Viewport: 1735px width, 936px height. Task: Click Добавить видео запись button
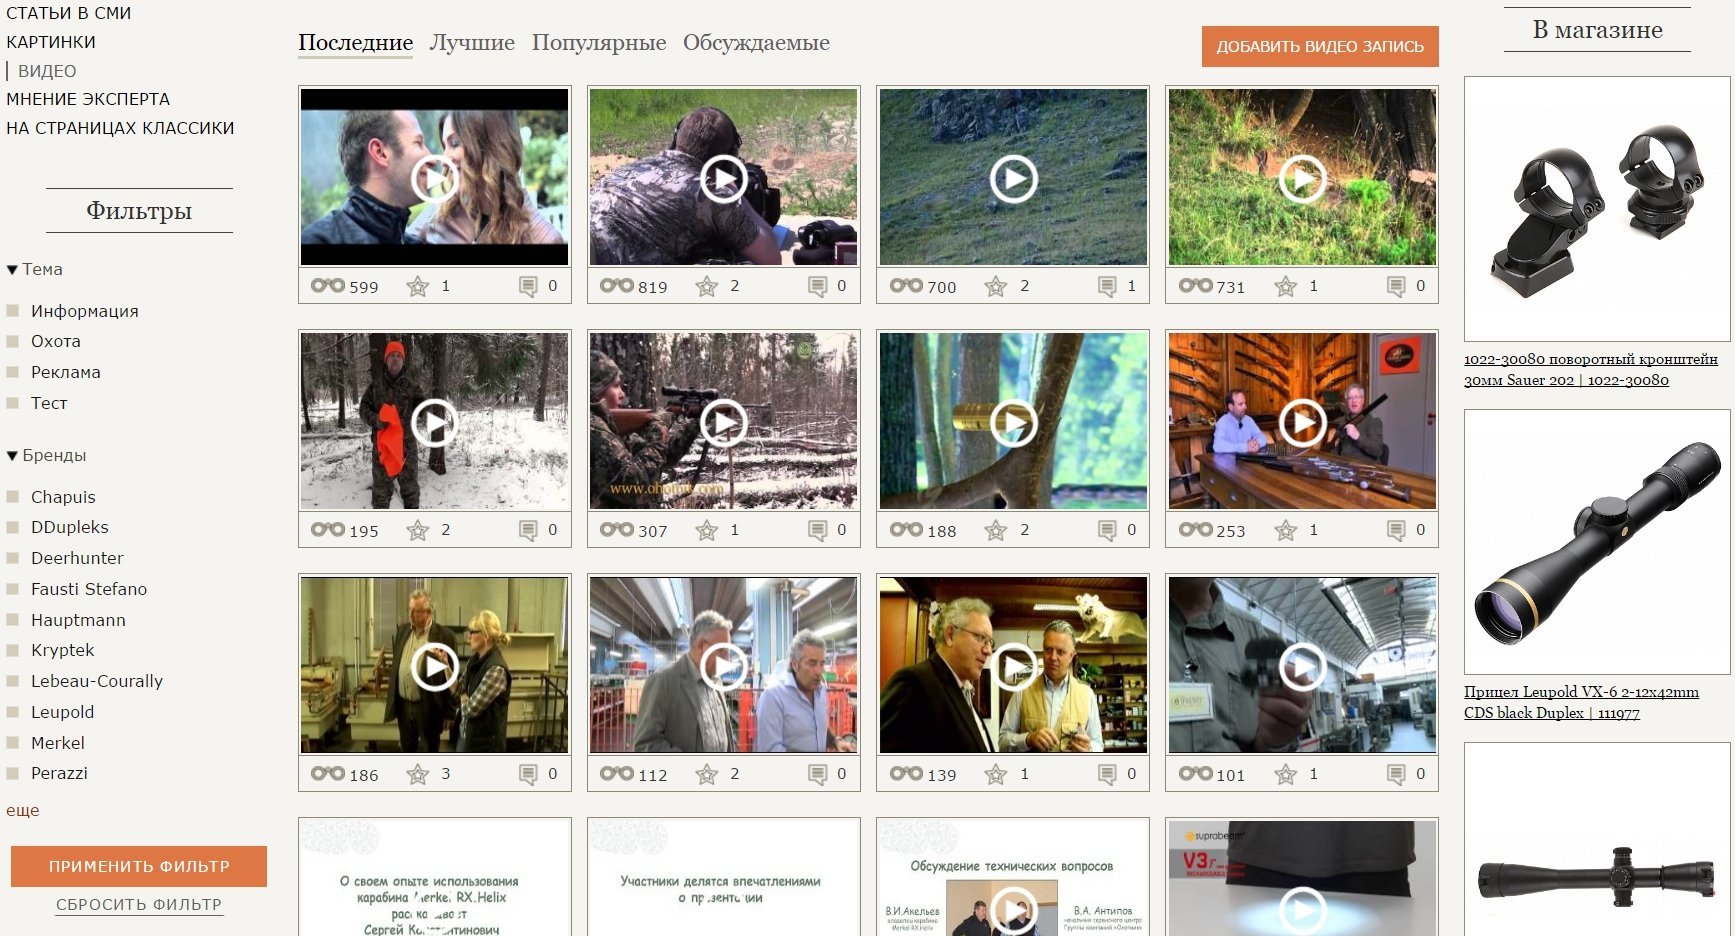tap(1320, 46)
